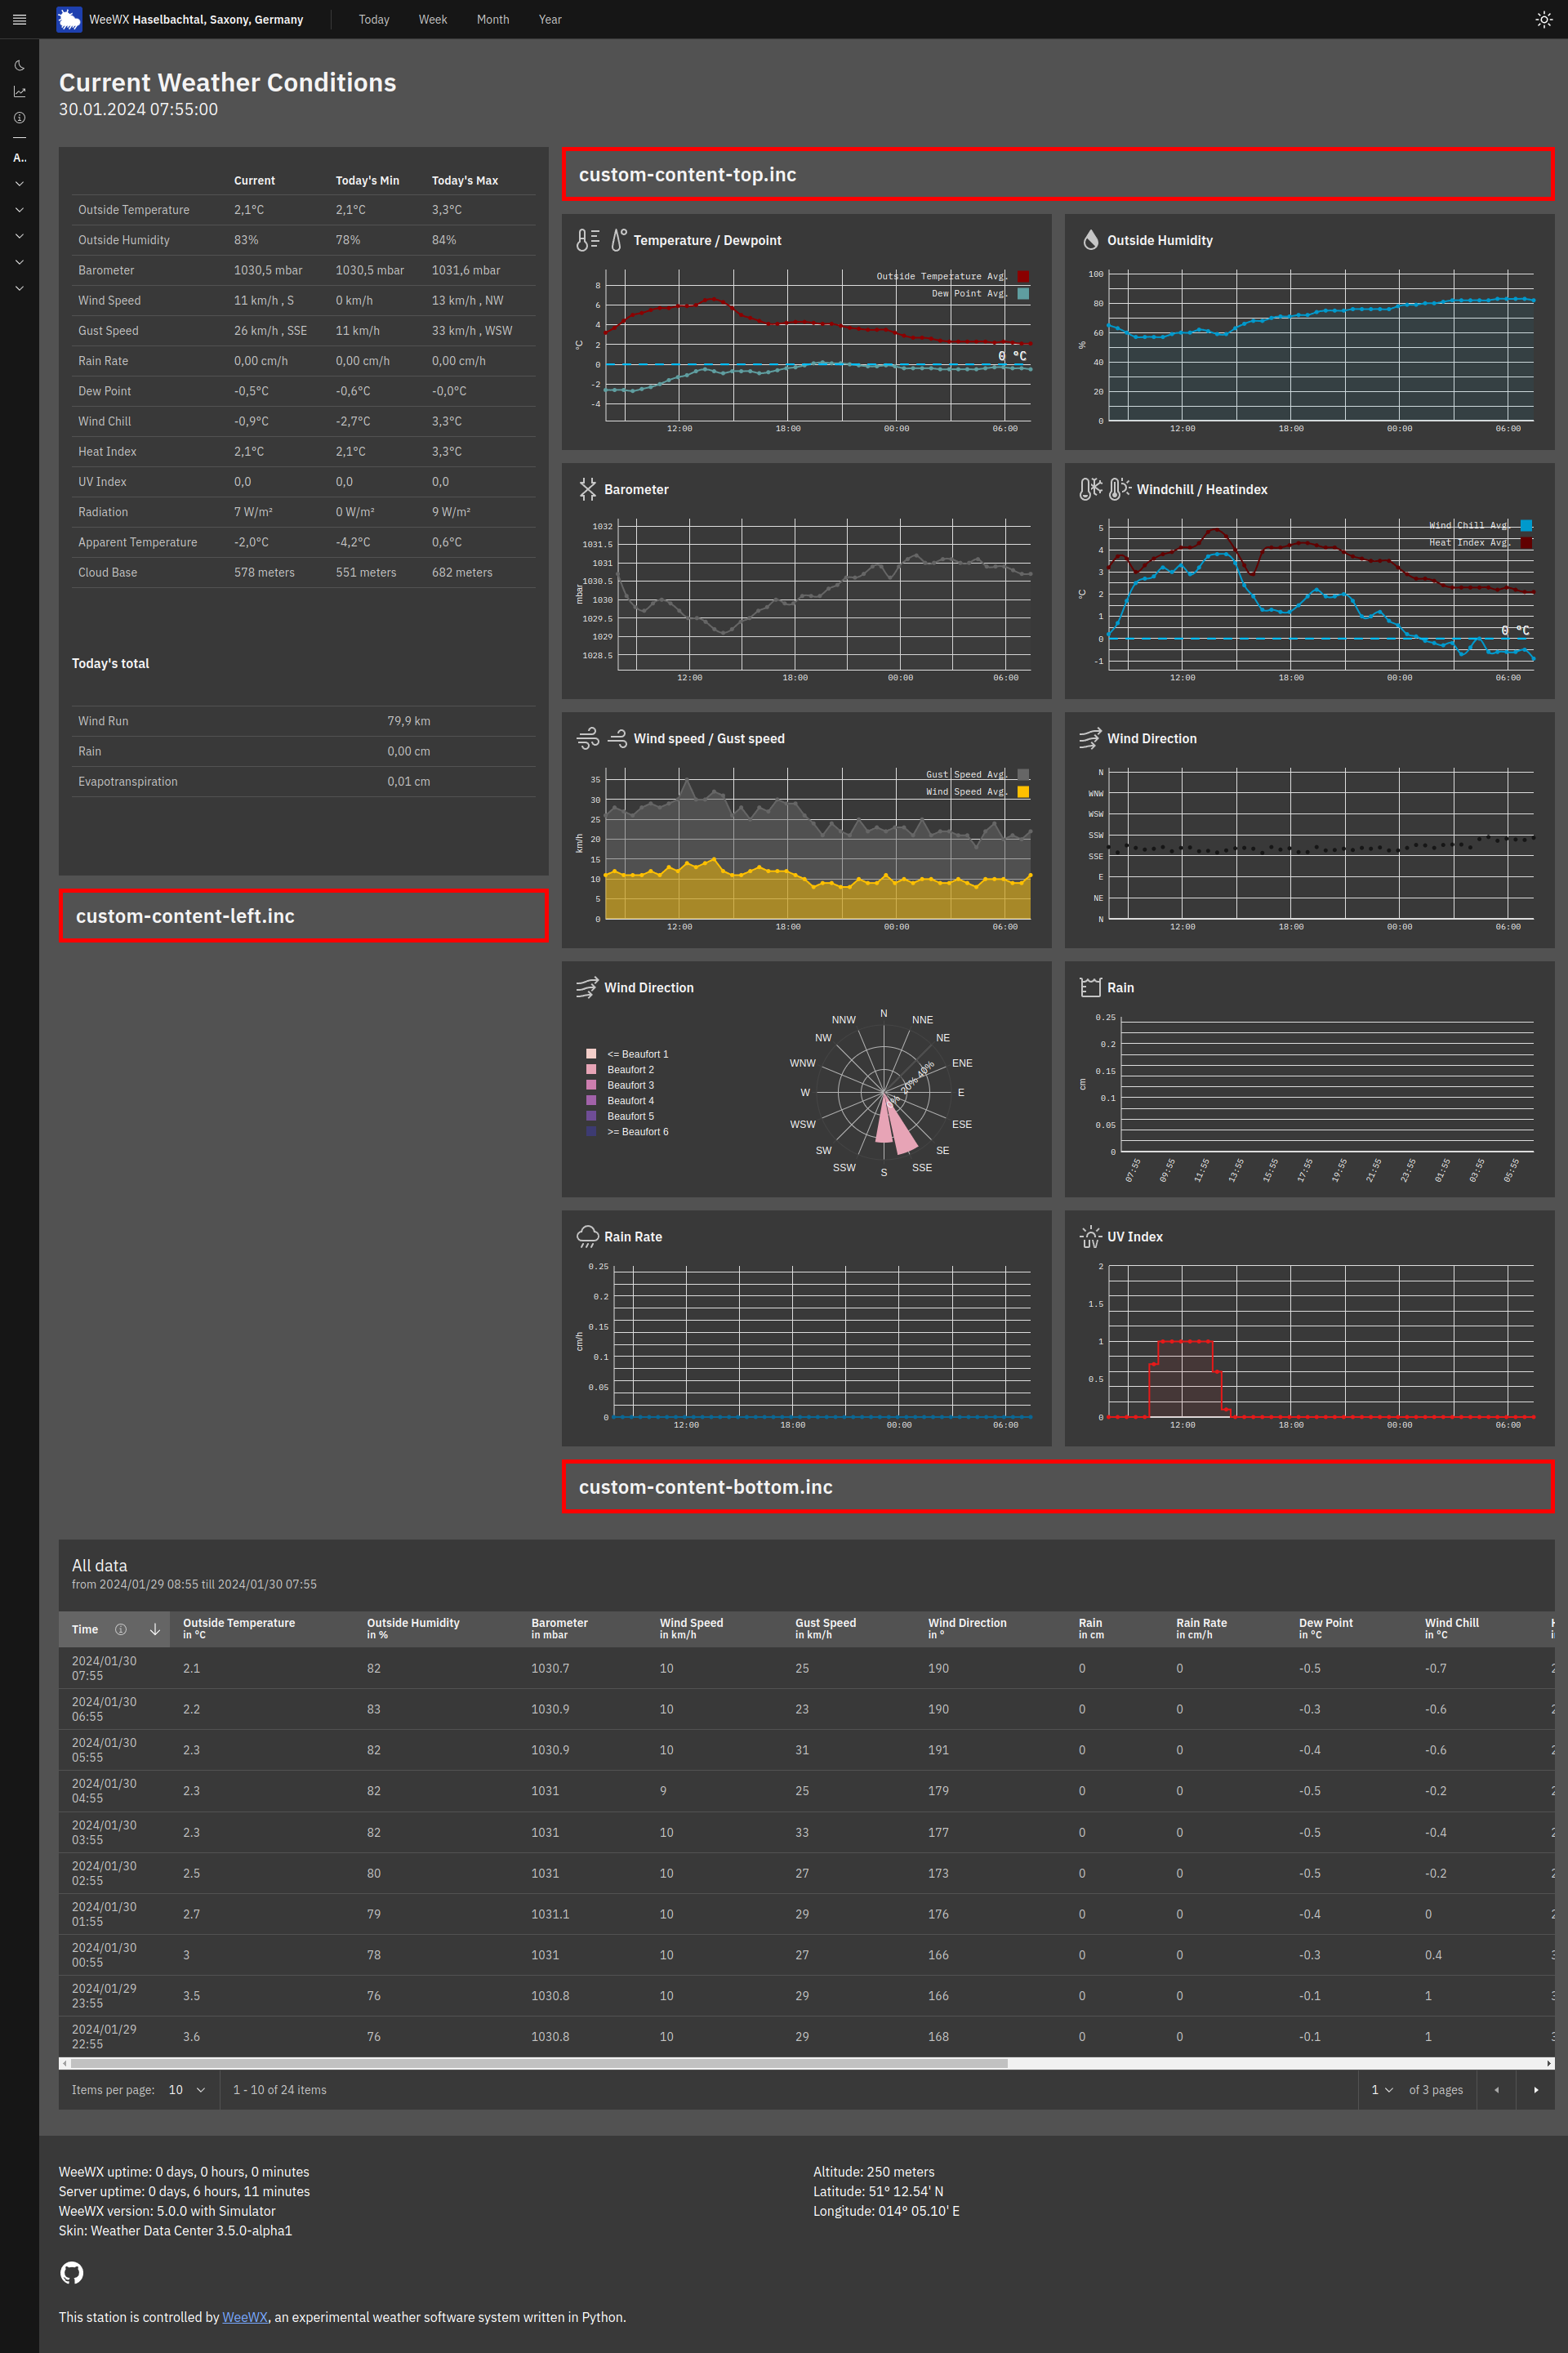The image size is (1568, 2353).
Task: Open the navigation via hamburger icon
Action: tap(18, 19)
